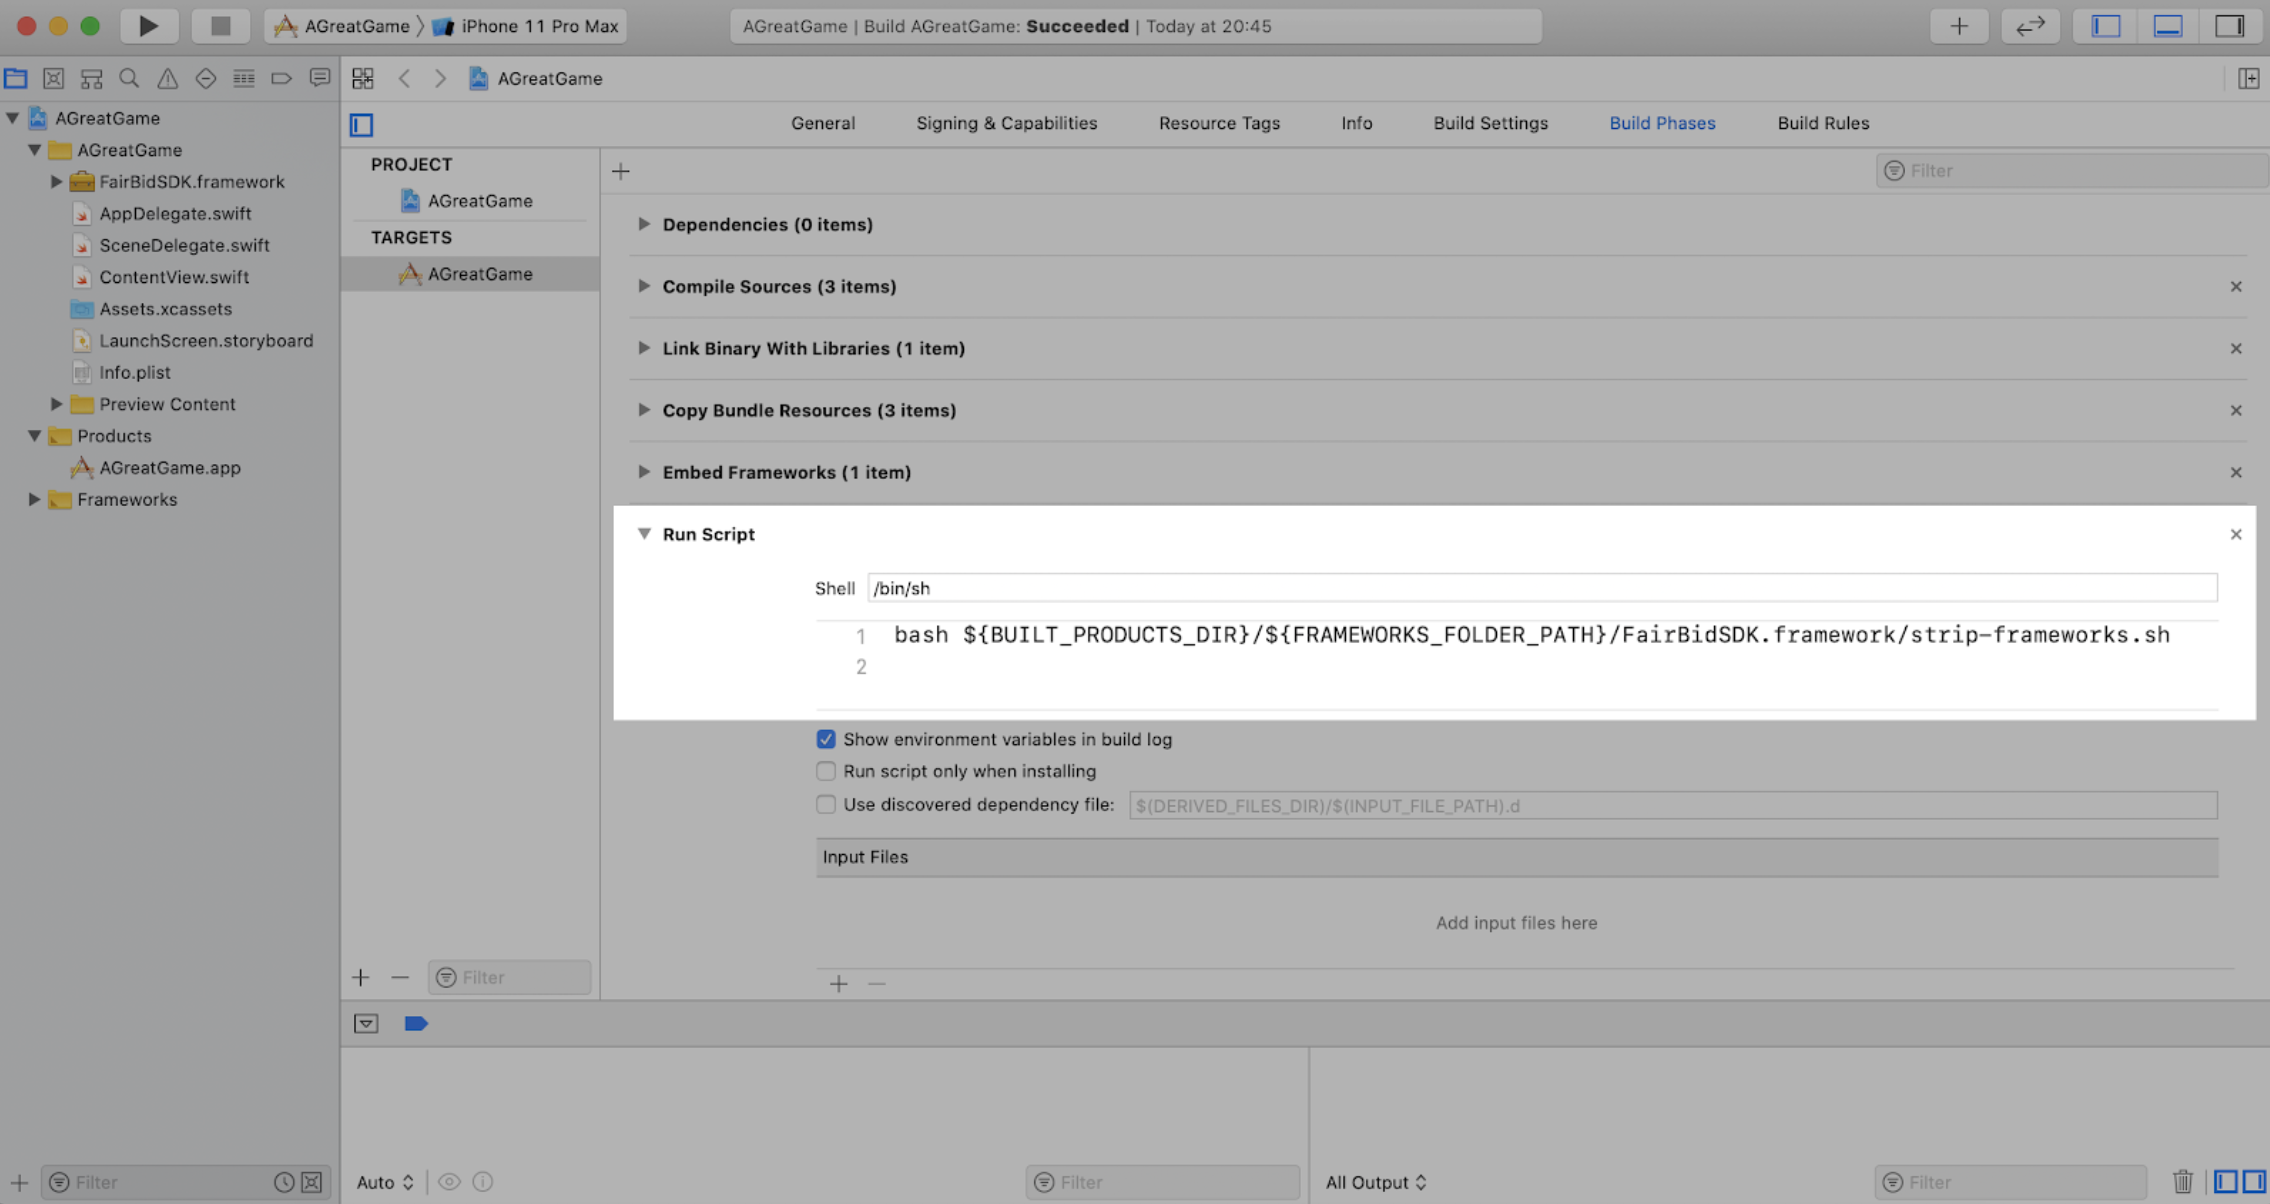
Task: Add an input file with plus
Action: pos(839,984)
